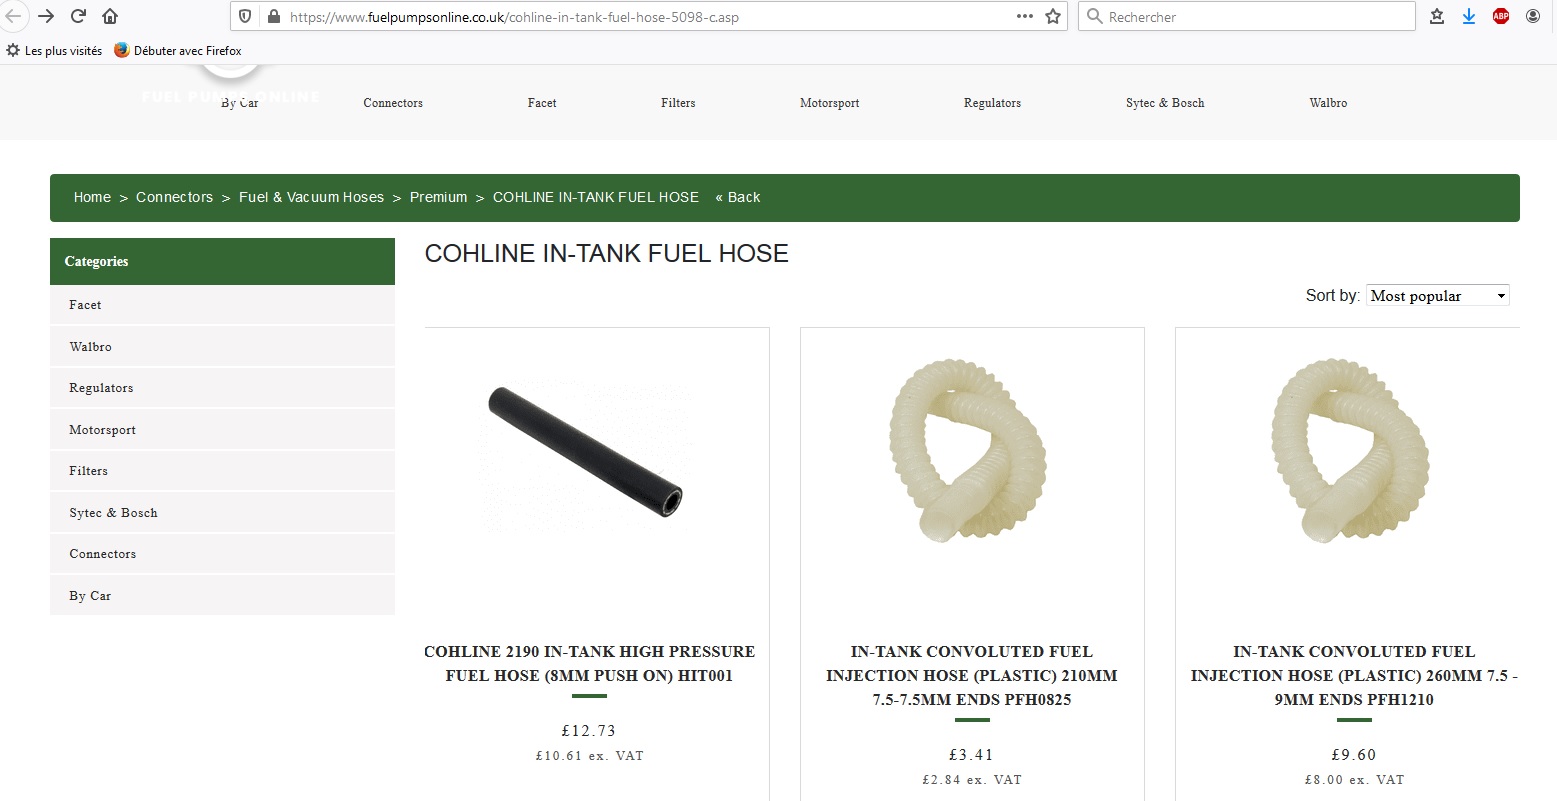This screenshot has height=801, width=1557.
Task: Select Filters in the Categories sidebar
Action: [x=222, y=470]
